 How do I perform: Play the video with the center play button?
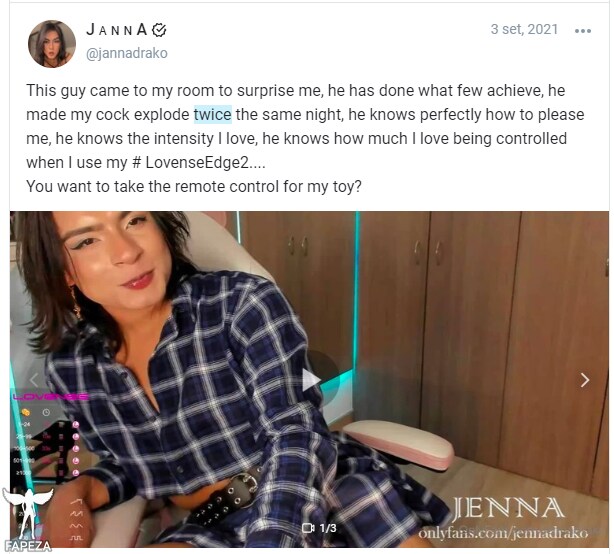coord(312,380)
